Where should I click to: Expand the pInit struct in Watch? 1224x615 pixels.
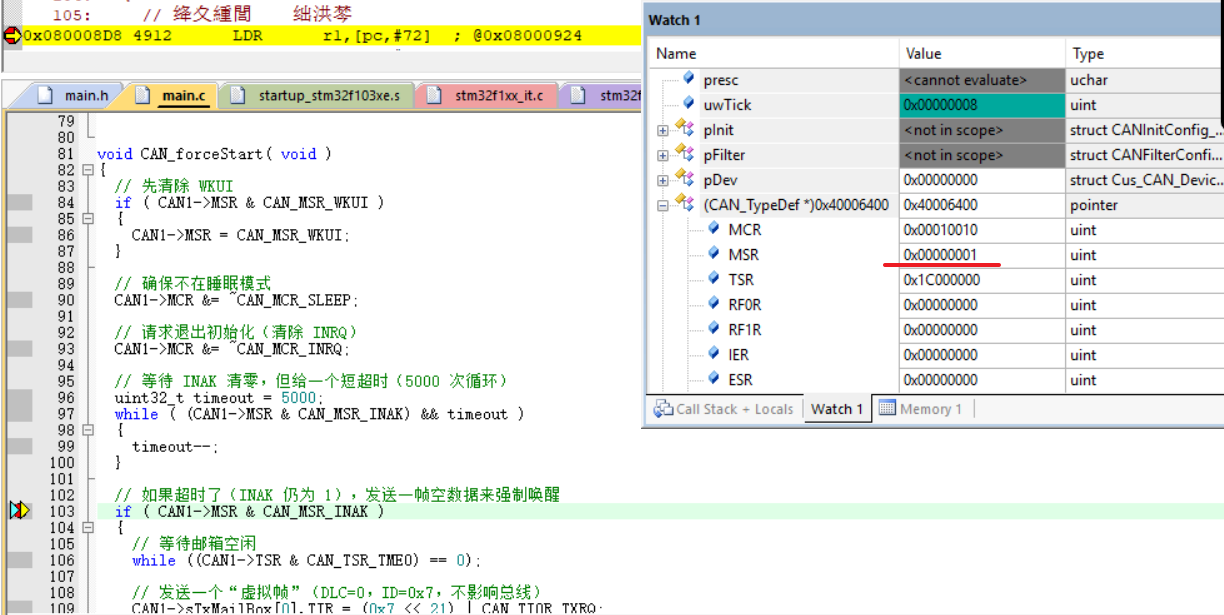coord(662,130)
